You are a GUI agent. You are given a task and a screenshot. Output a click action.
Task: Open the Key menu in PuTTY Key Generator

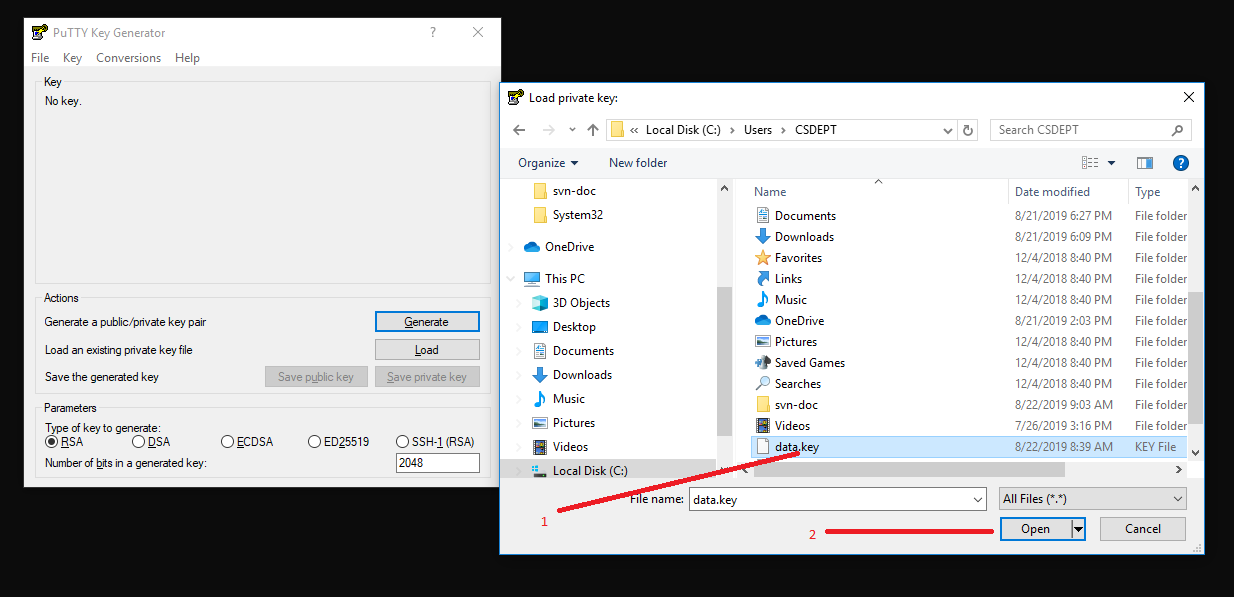point(72,58)
